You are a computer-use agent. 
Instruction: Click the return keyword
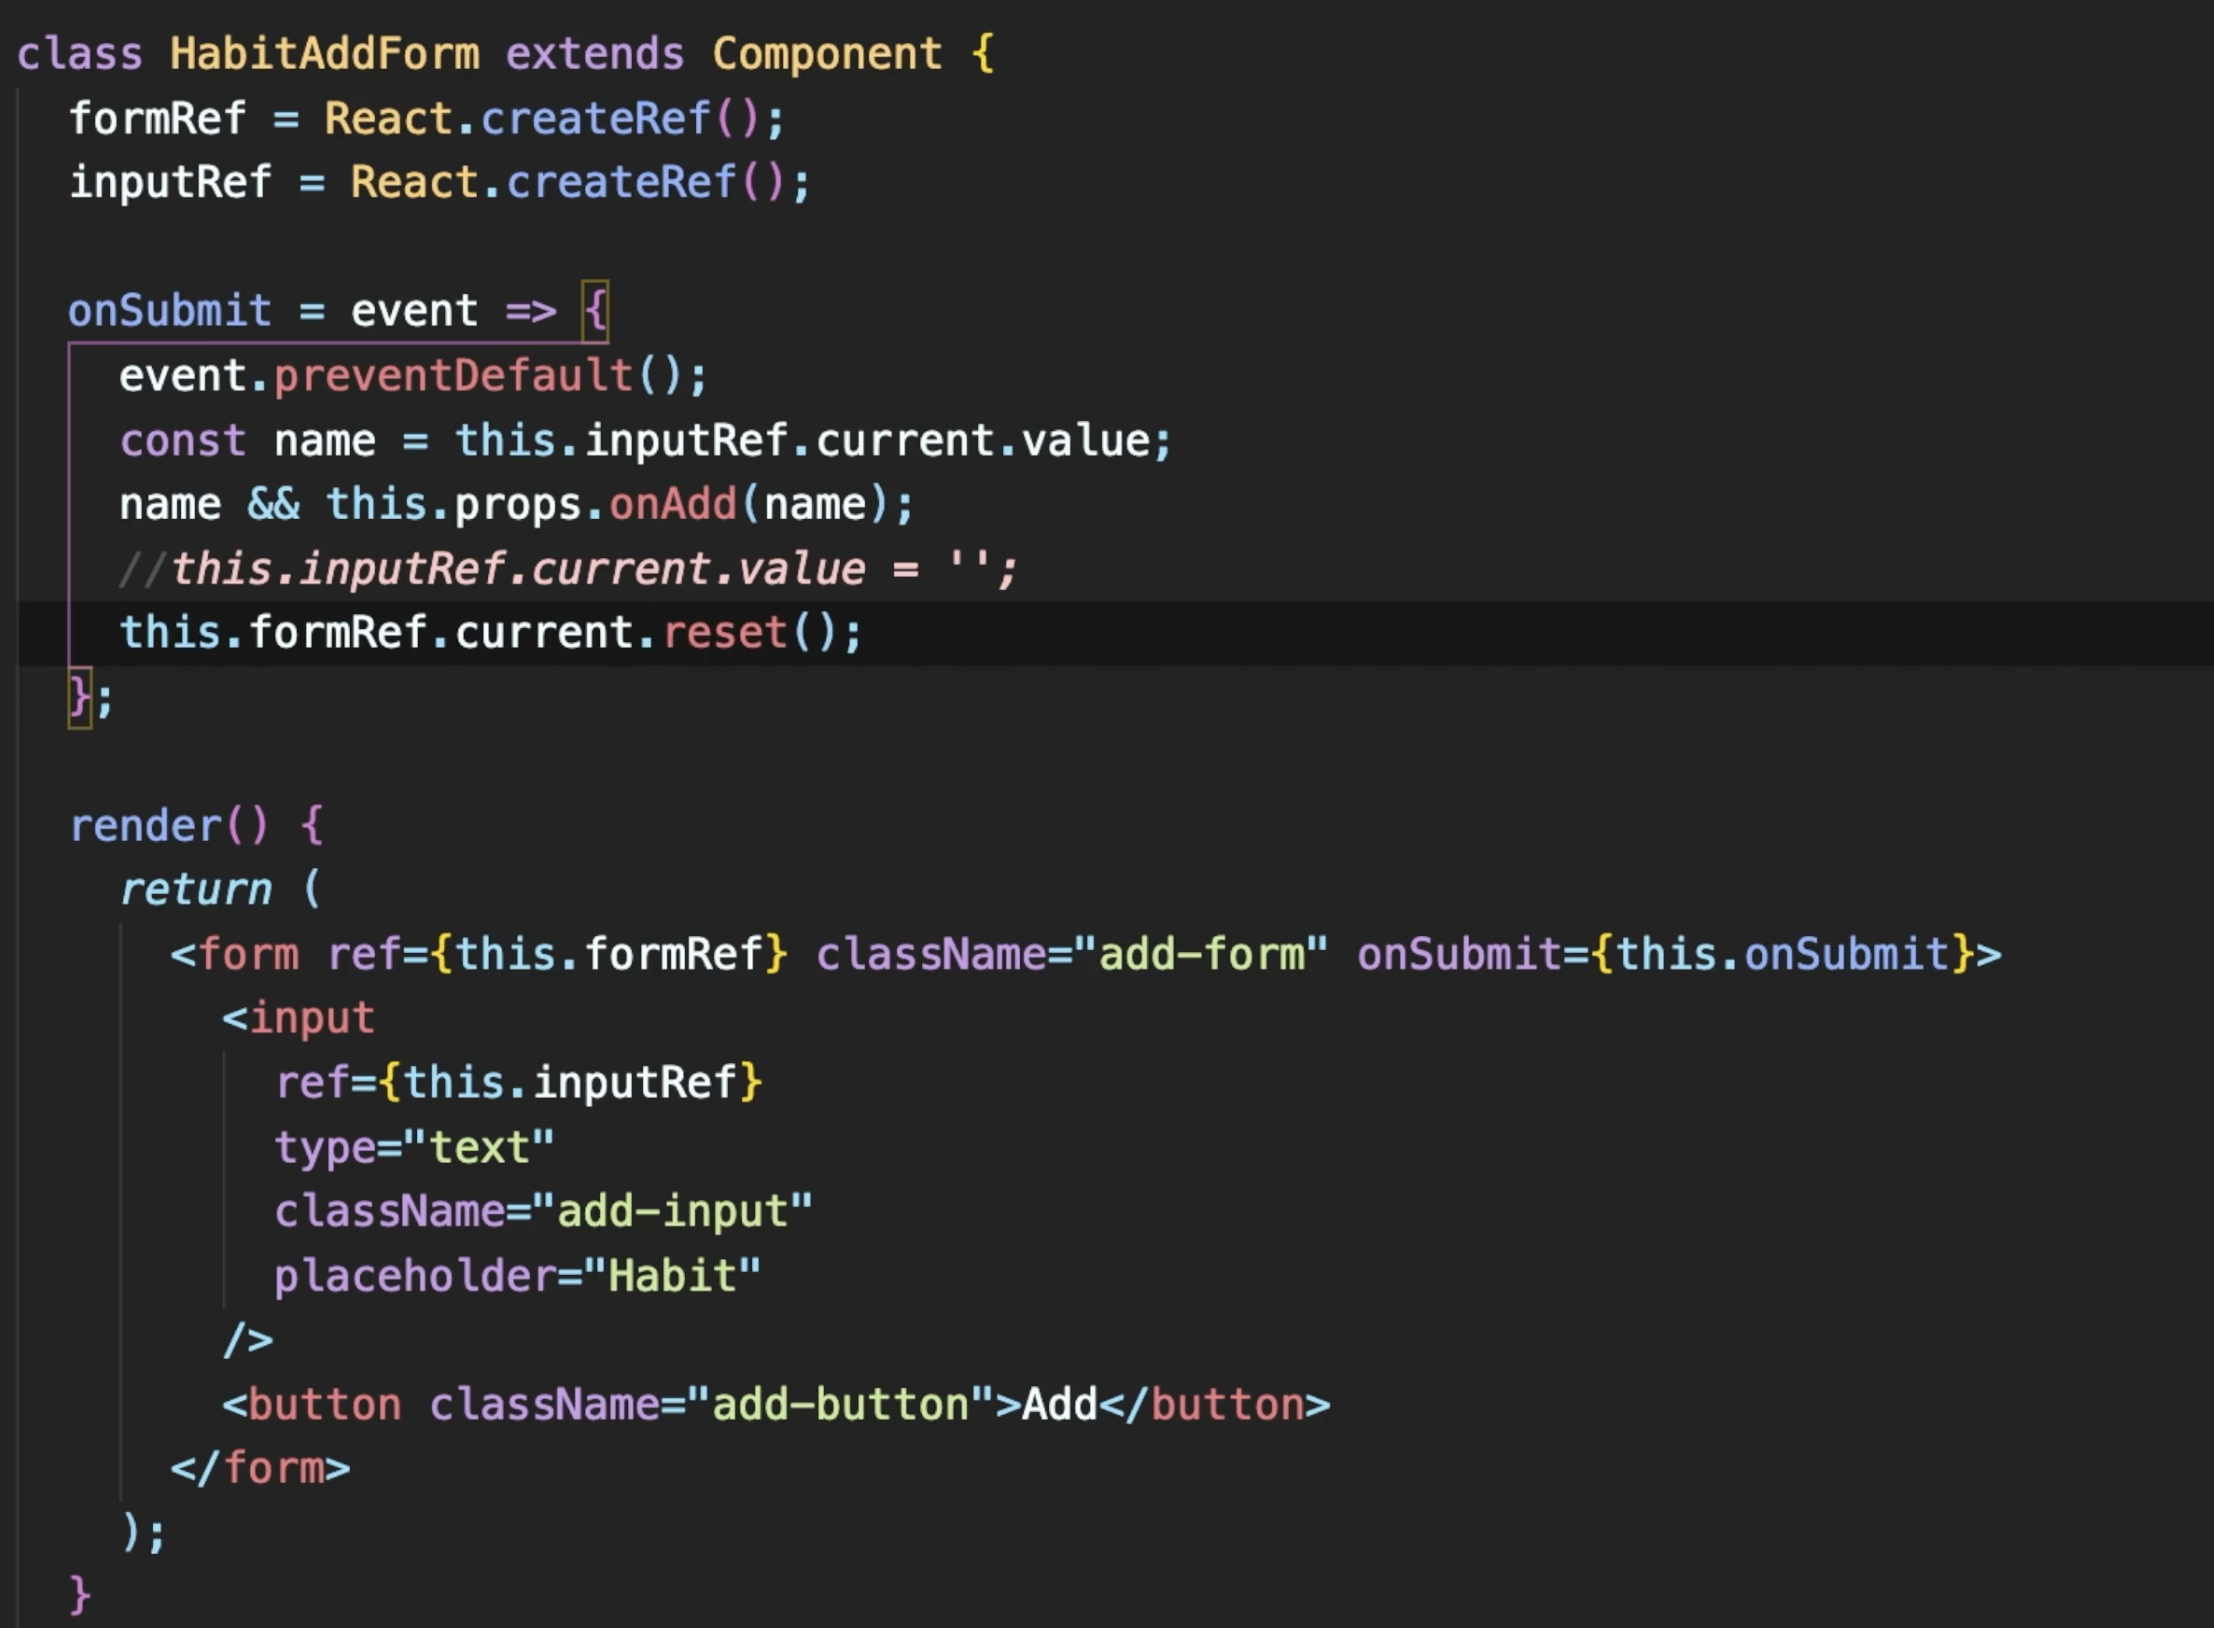click(196, 889)
